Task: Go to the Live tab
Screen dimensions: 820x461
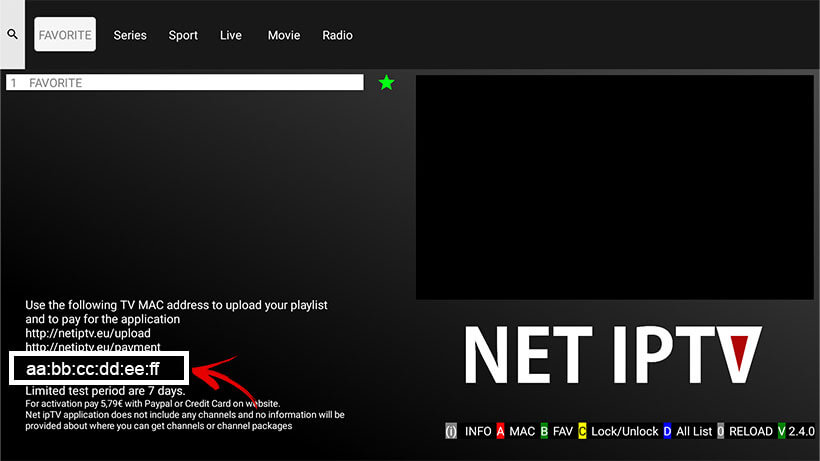Action: tap(231, 35)
